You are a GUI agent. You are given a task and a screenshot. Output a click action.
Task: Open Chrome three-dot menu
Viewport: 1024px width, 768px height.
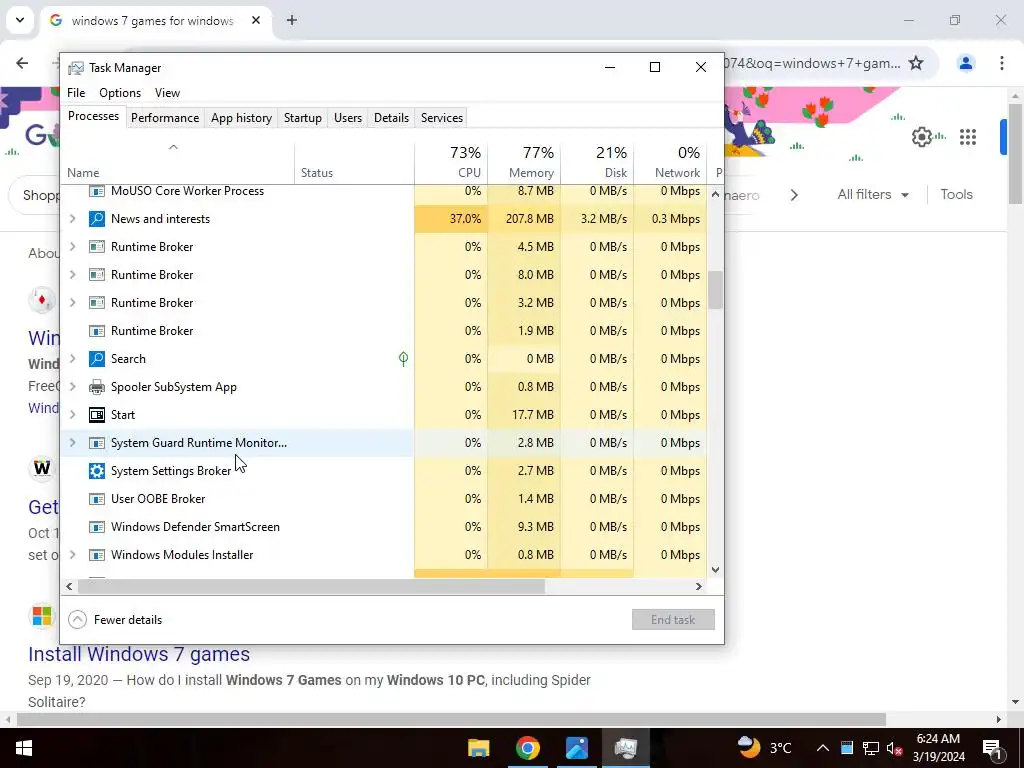(1002, 63)
